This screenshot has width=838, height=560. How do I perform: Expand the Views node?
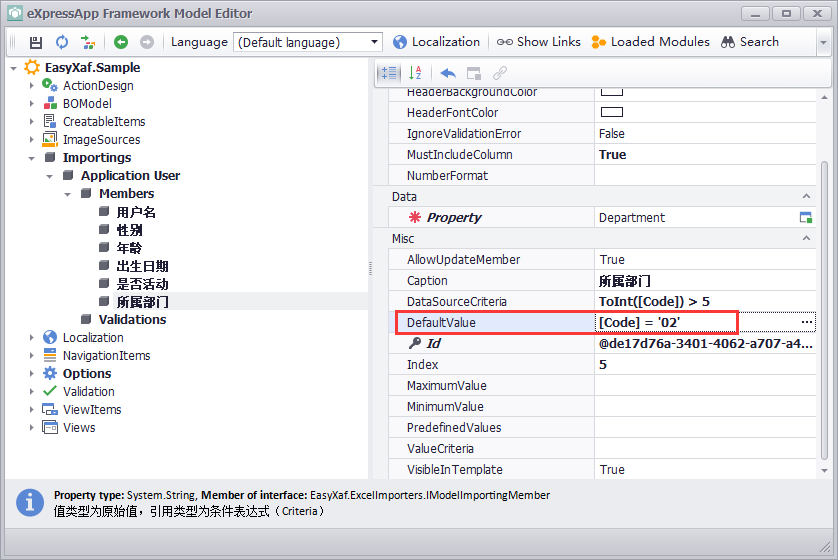click(x=32, y=427)
